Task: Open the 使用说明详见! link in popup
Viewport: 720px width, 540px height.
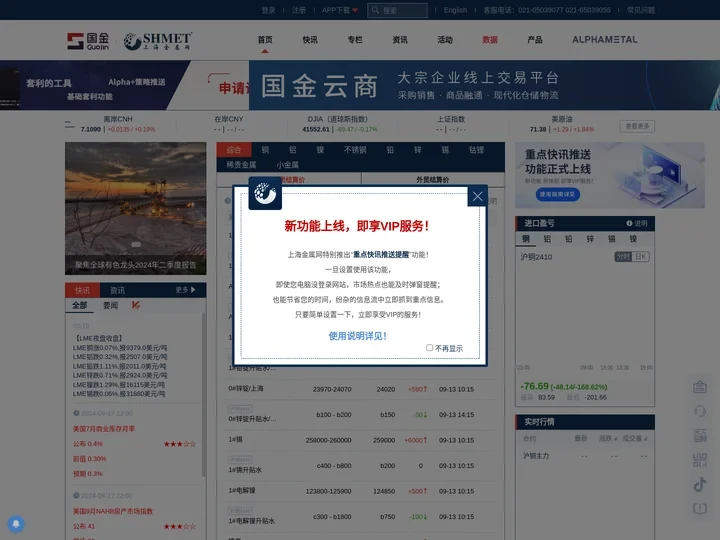Action: pos(357,336)
